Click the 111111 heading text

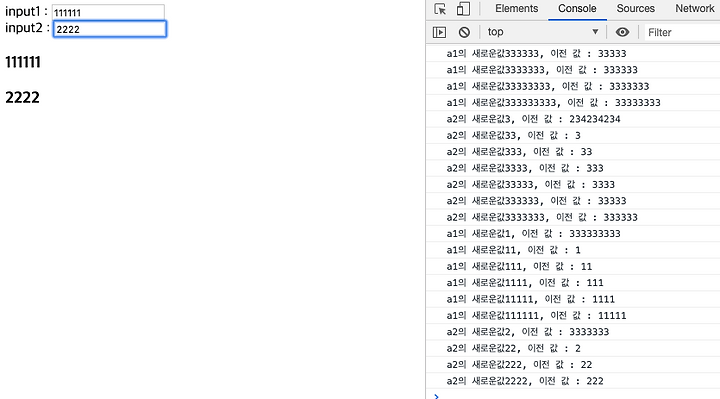click(23, 62)
